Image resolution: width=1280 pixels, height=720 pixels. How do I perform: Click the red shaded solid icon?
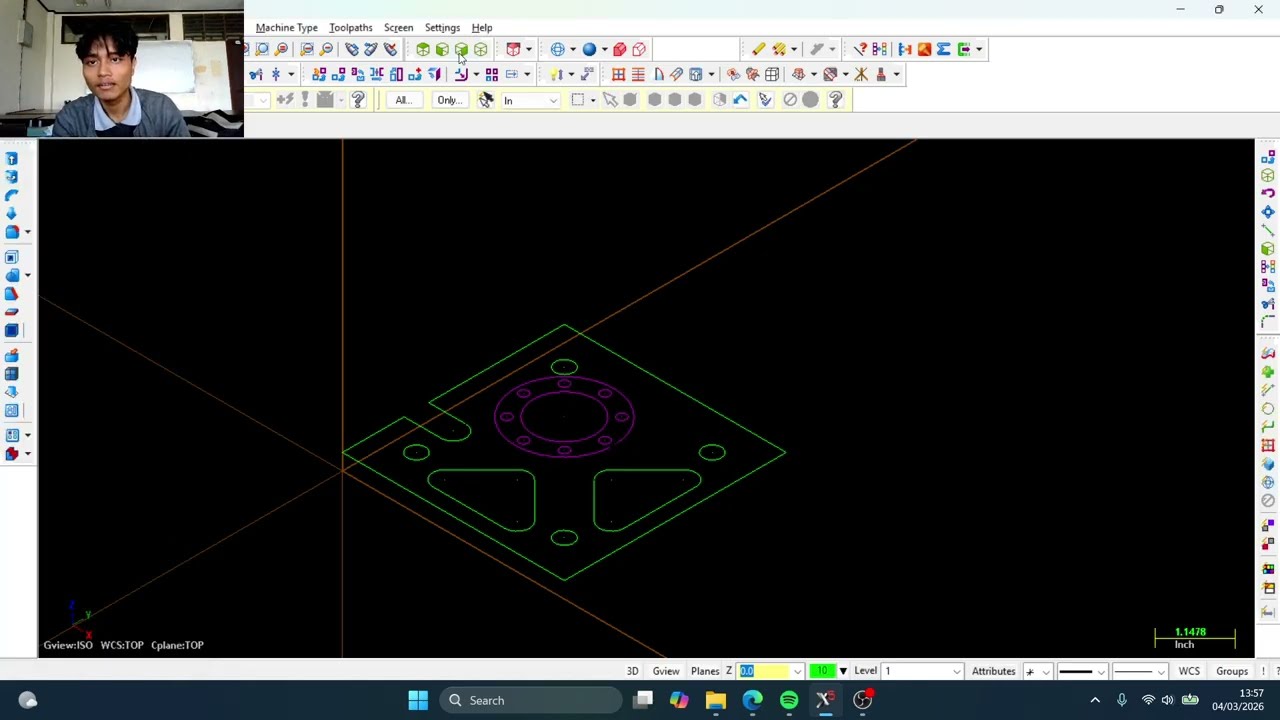tap(620, 49)
